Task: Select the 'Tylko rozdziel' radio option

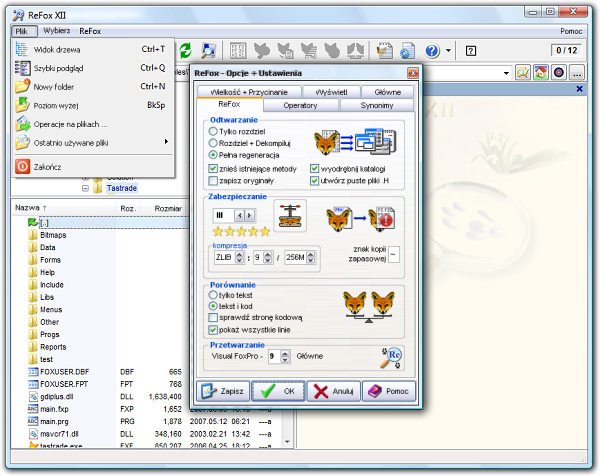Action: (x=212, y=131)
